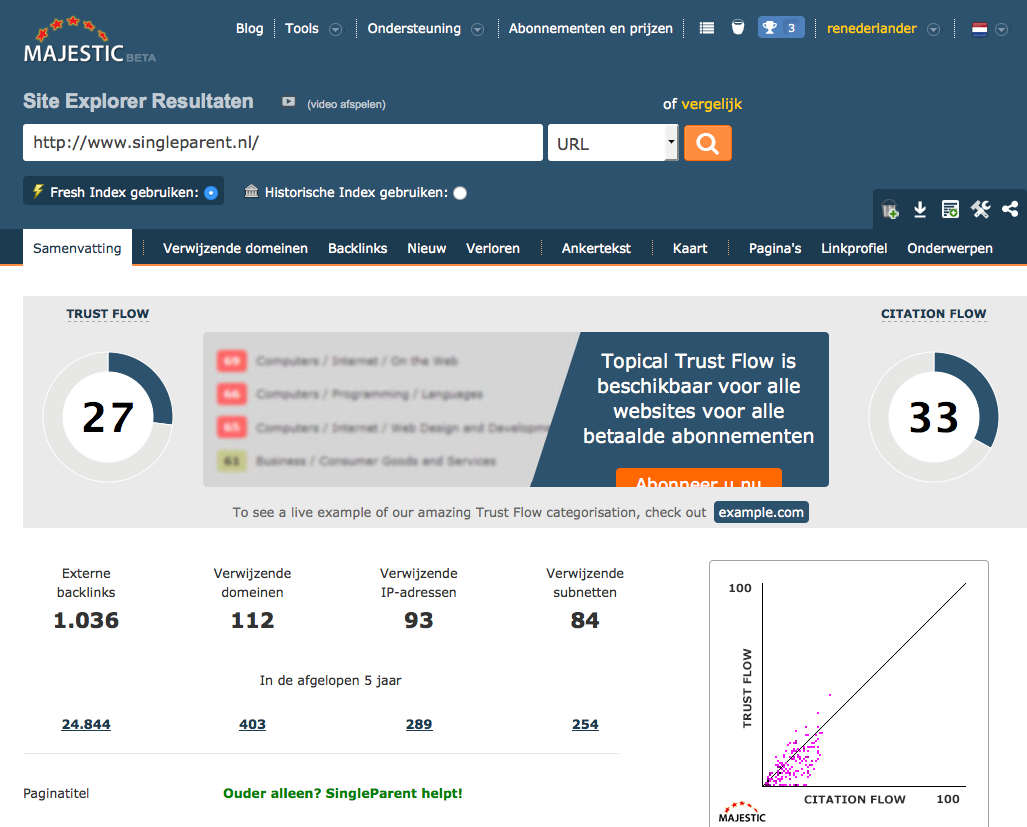Add this URL to the bucket
The width and height of the screenshot is (1027, 827).
(x=889, y=210)
